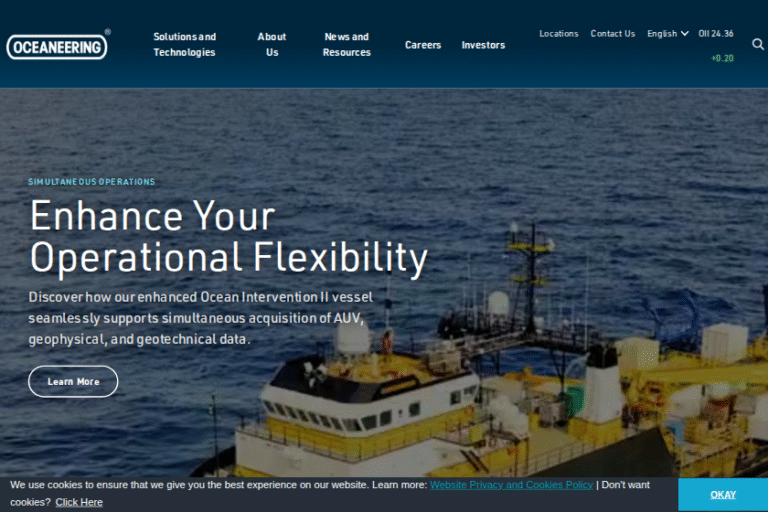Image resolution: width=768 pixels, height=512 pixels.
Task: Open Website Privacy and Cookies Policy link
Action: pyautogui.click(x=511, y=485)
